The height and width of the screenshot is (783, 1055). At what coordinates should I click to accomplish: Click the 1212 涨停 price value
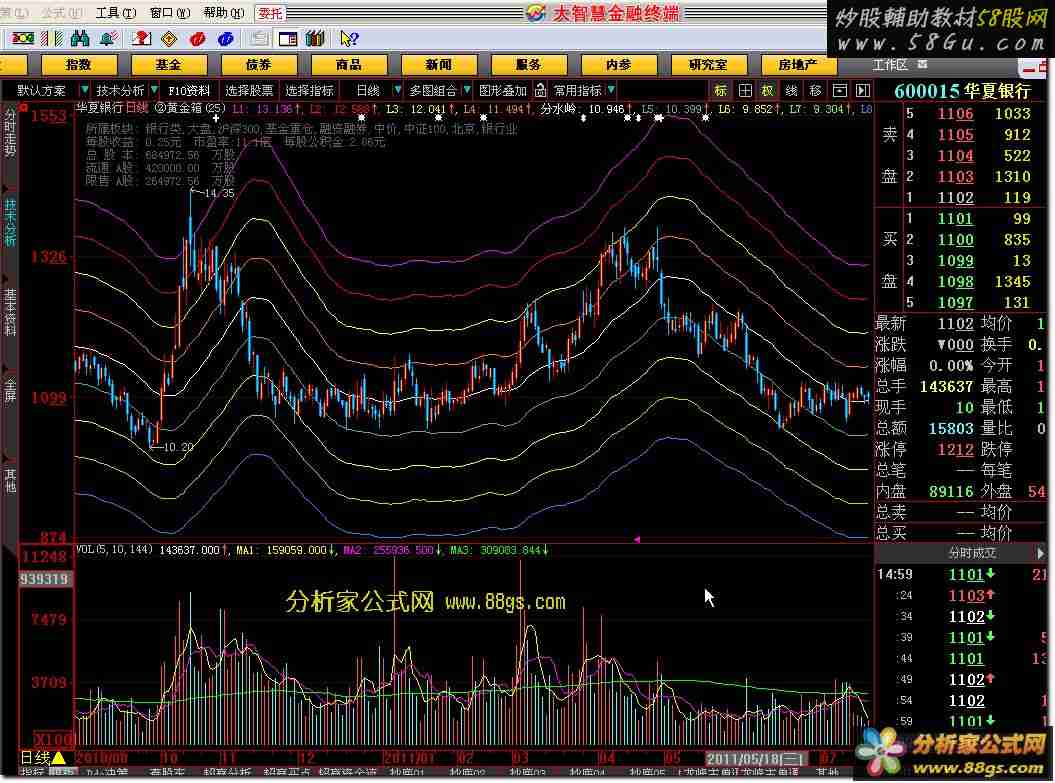(x=955, y=449)
